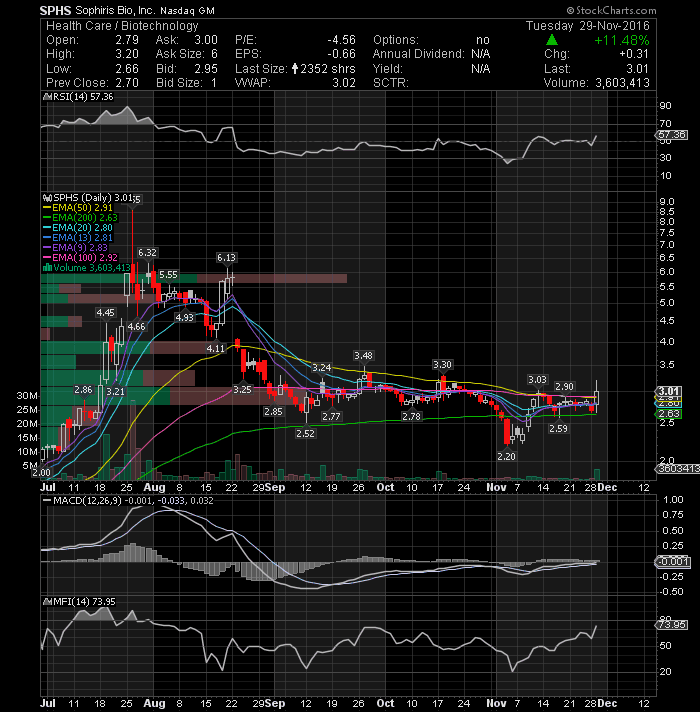
Task: Click the Chg value +0.31
Action: pyautogui.click(x=634, y=54)
